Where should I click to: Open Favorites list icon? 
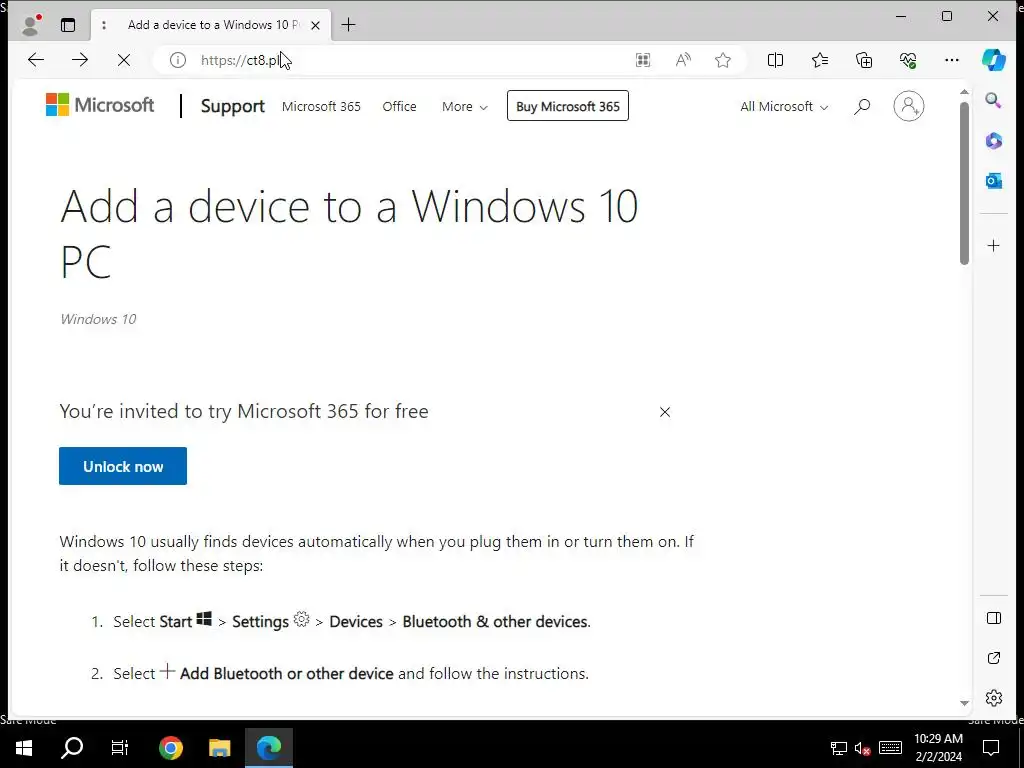point(820,60)
